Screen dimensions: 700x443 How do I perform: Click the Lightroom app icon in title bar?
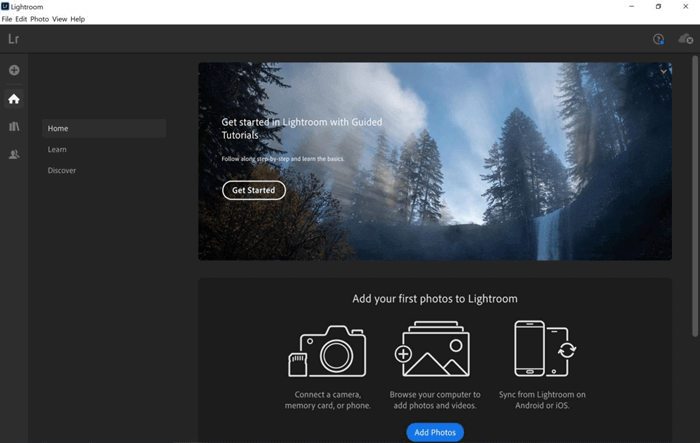tap(5, 6)
